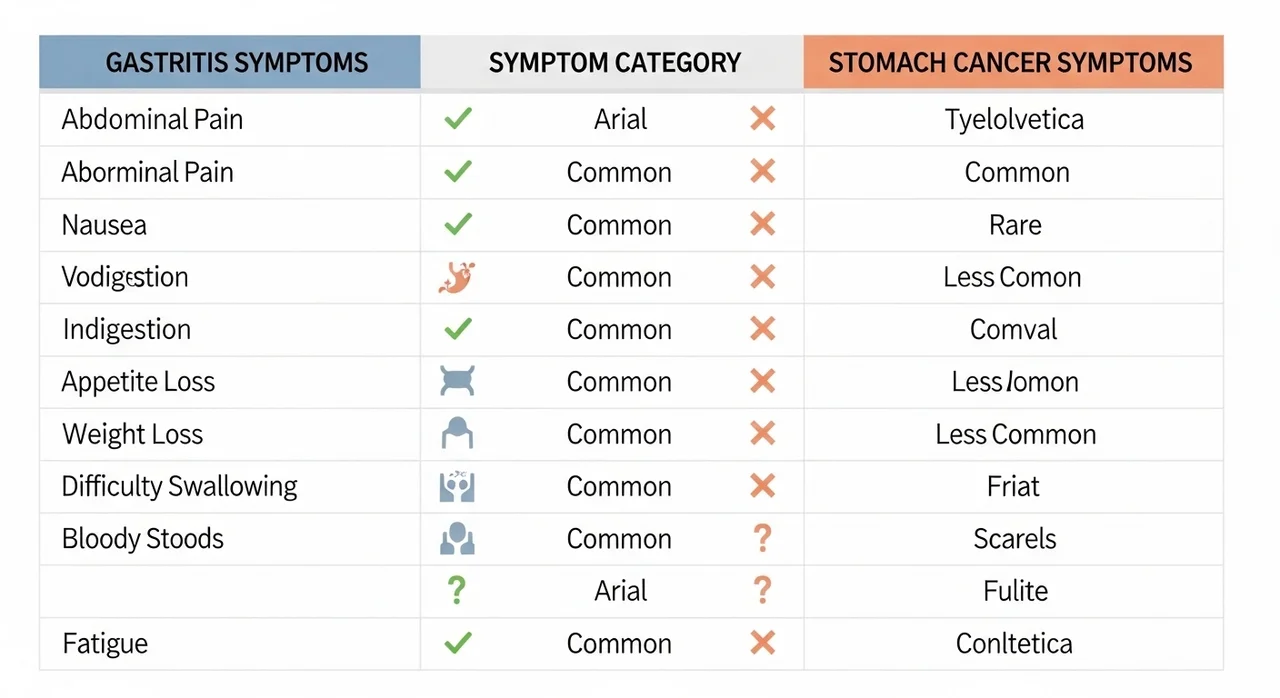Click the green question mark icon
The image size is (1280, 698).
457,591
